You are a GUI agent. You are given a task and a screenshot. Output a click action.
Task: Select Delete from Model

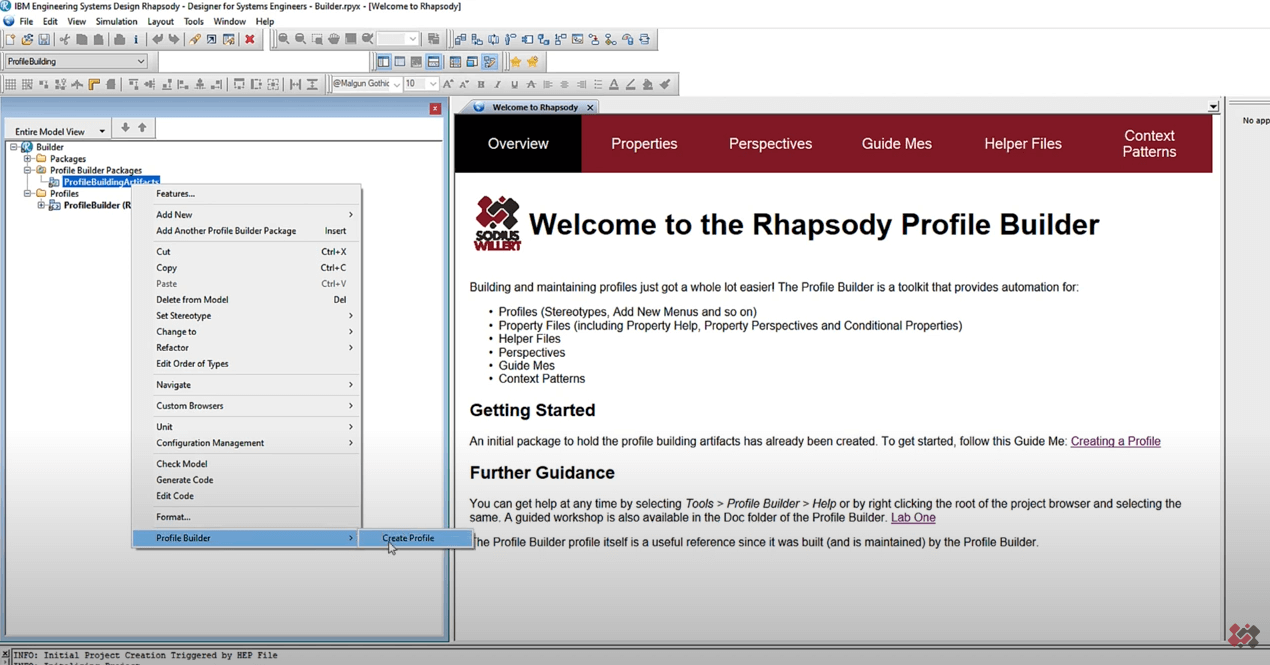tap(246, 300)
